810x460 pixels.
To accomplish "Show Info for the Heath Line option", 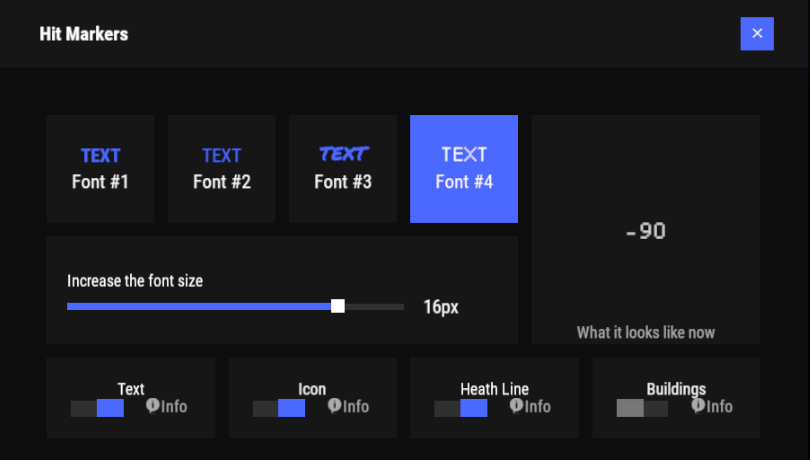I will 517,405.
